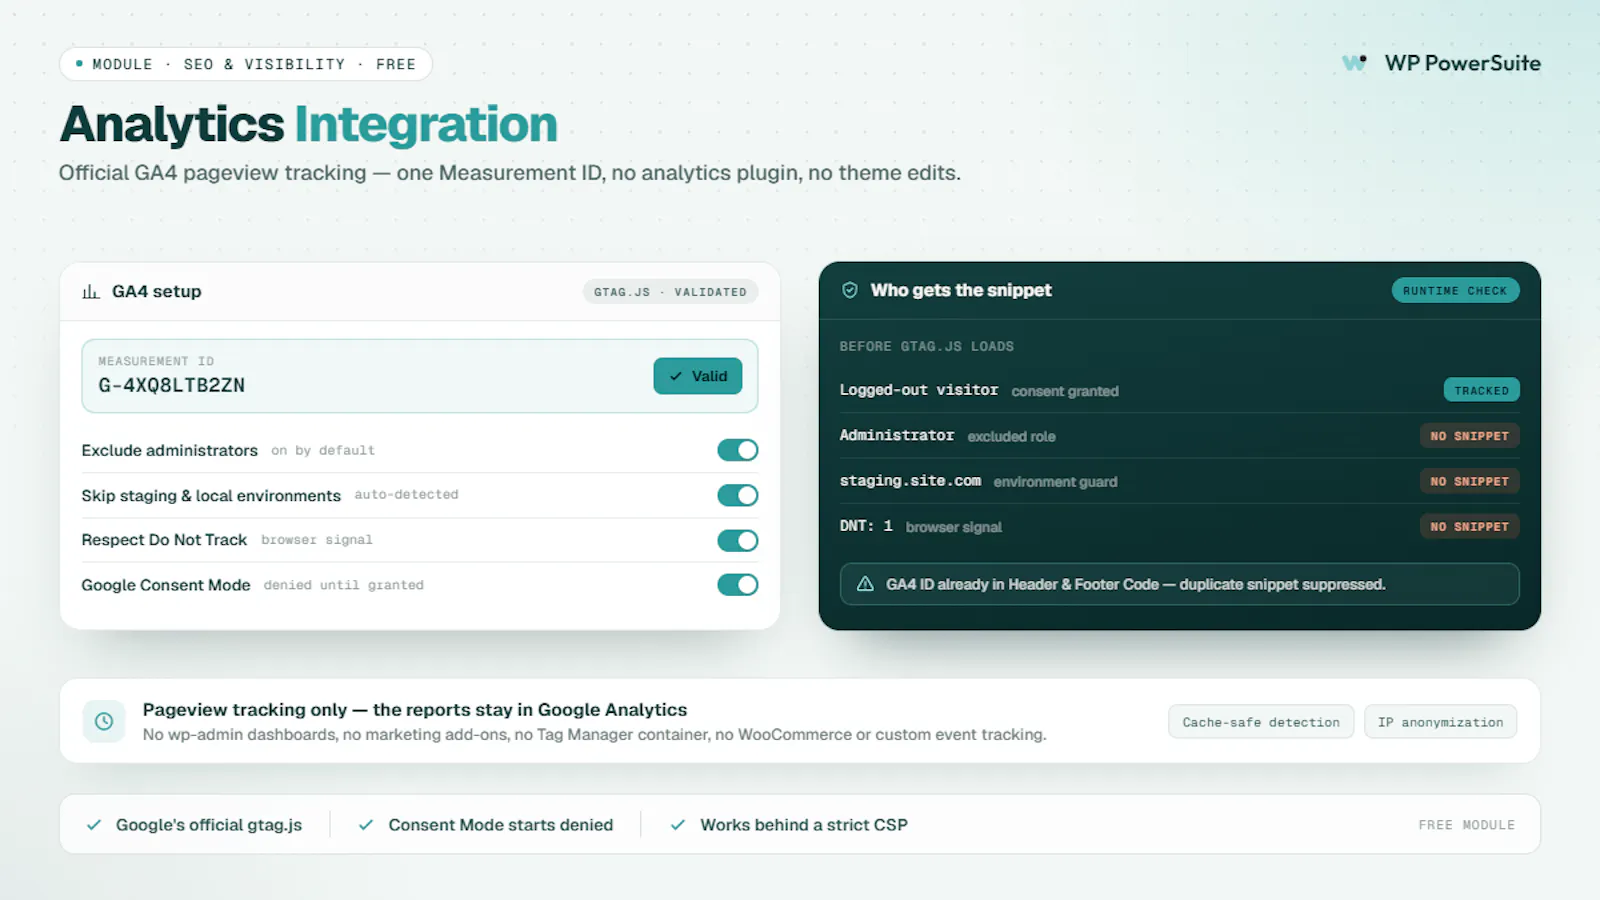Image resolution: width=1600 pixels, height=900 pixels.
Task: Click the 'Logged-out visitor' row label
Action: pyautogui.click(x=919, y=390)
